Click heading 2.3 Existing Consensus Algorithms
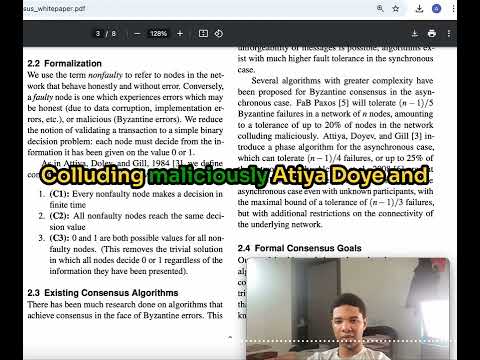Screen dimensions: 480x360 click(103, 293)
